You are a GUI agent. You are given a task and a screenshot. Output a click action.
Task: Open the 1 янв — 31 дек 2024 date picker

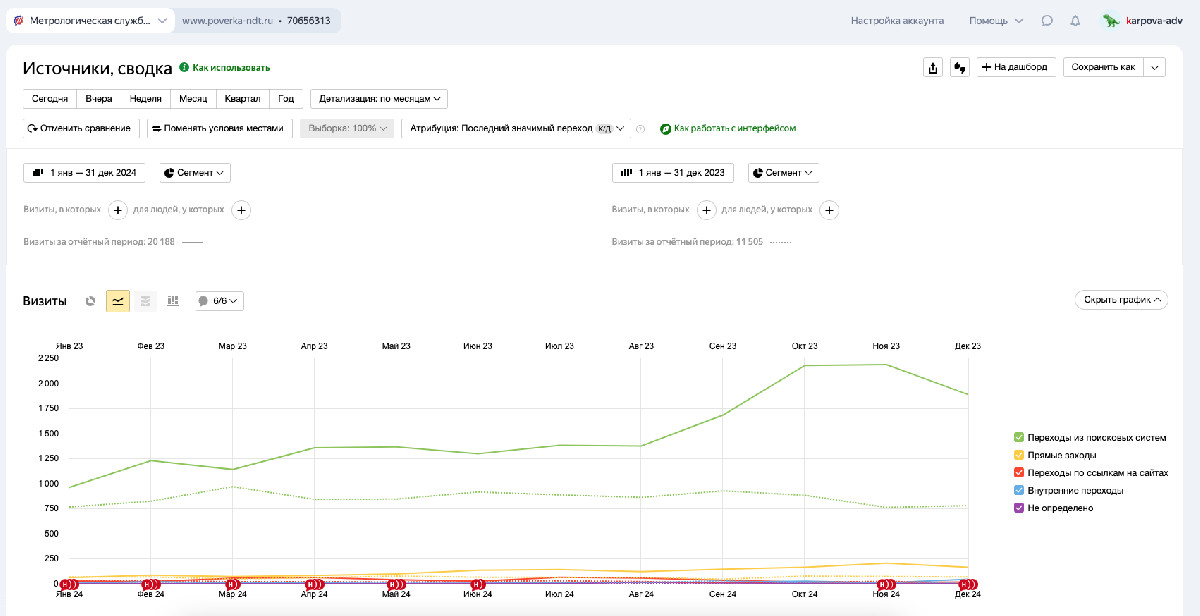[x=85, y=173]
